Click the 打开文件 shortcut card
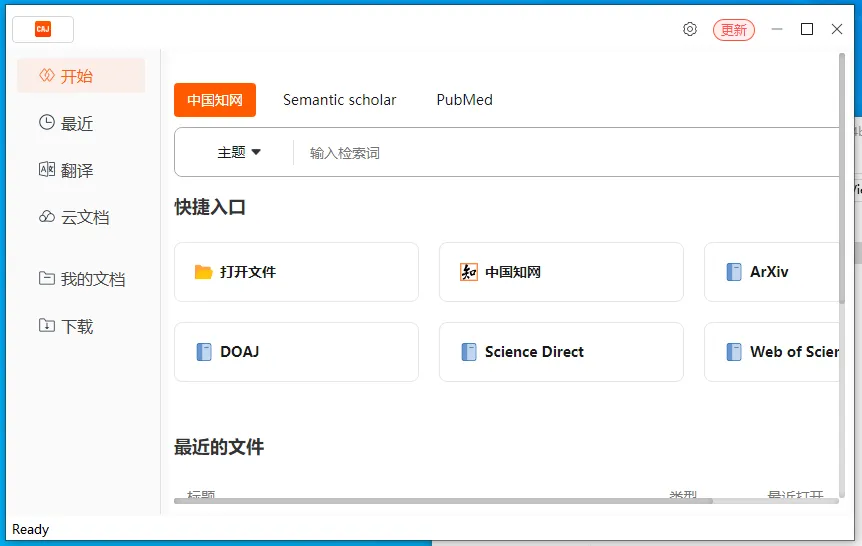 [x=296, y=272]
